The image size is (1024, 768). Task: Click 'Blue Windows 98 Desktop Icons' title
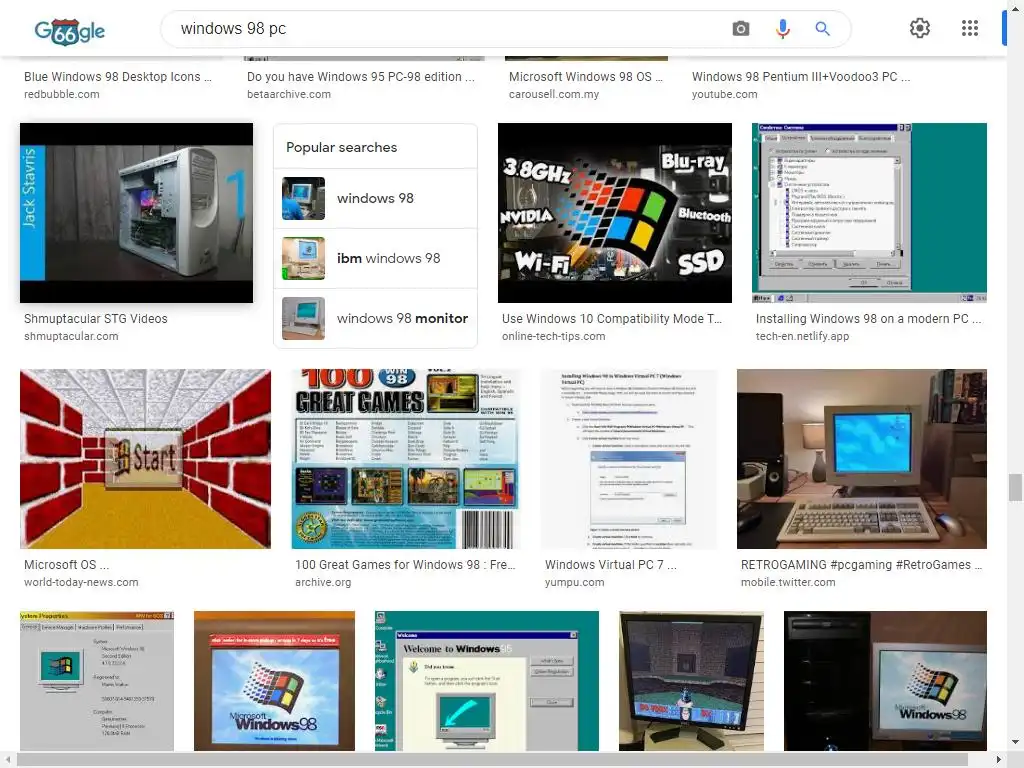(118, 77)
